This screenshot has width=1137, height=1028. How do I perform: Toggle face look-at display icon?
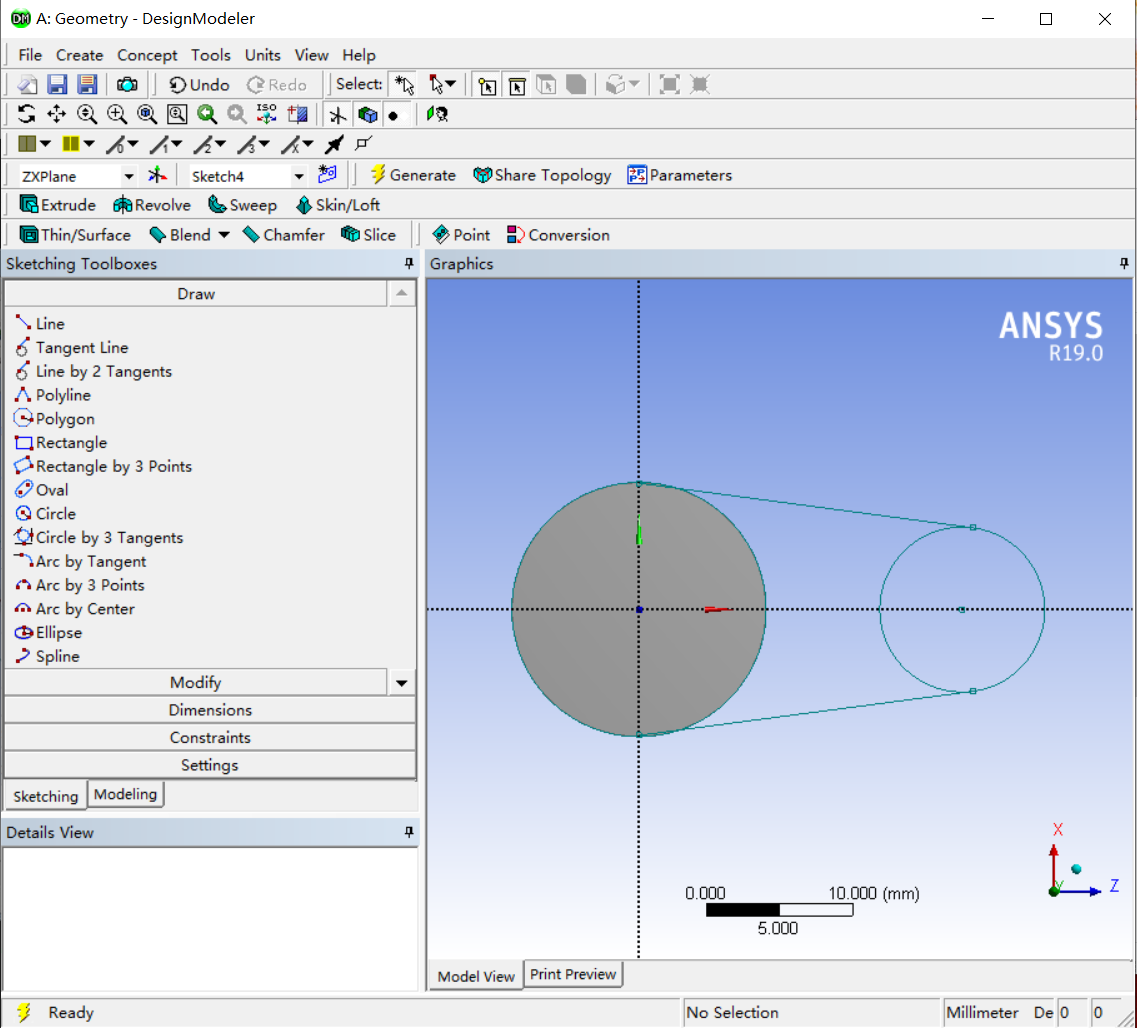coord(437,114)
